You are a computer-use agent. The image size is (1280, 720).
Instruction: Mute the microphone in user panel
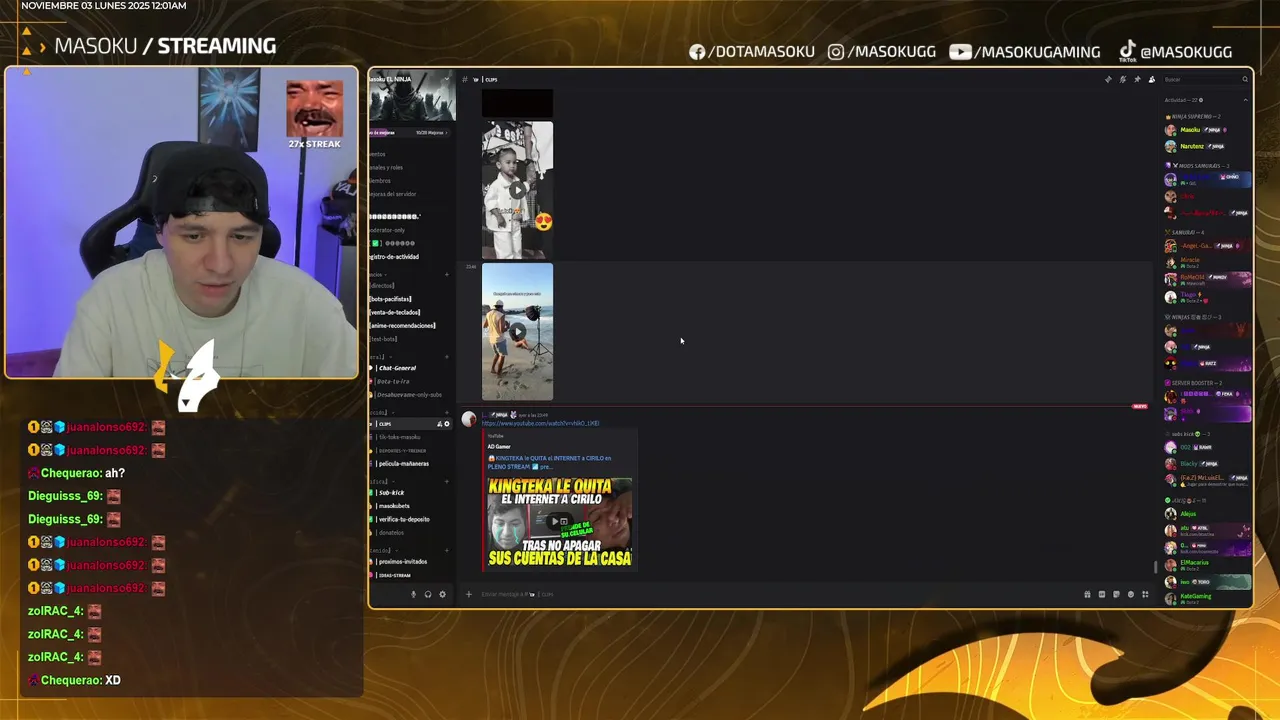pos(413,594)
